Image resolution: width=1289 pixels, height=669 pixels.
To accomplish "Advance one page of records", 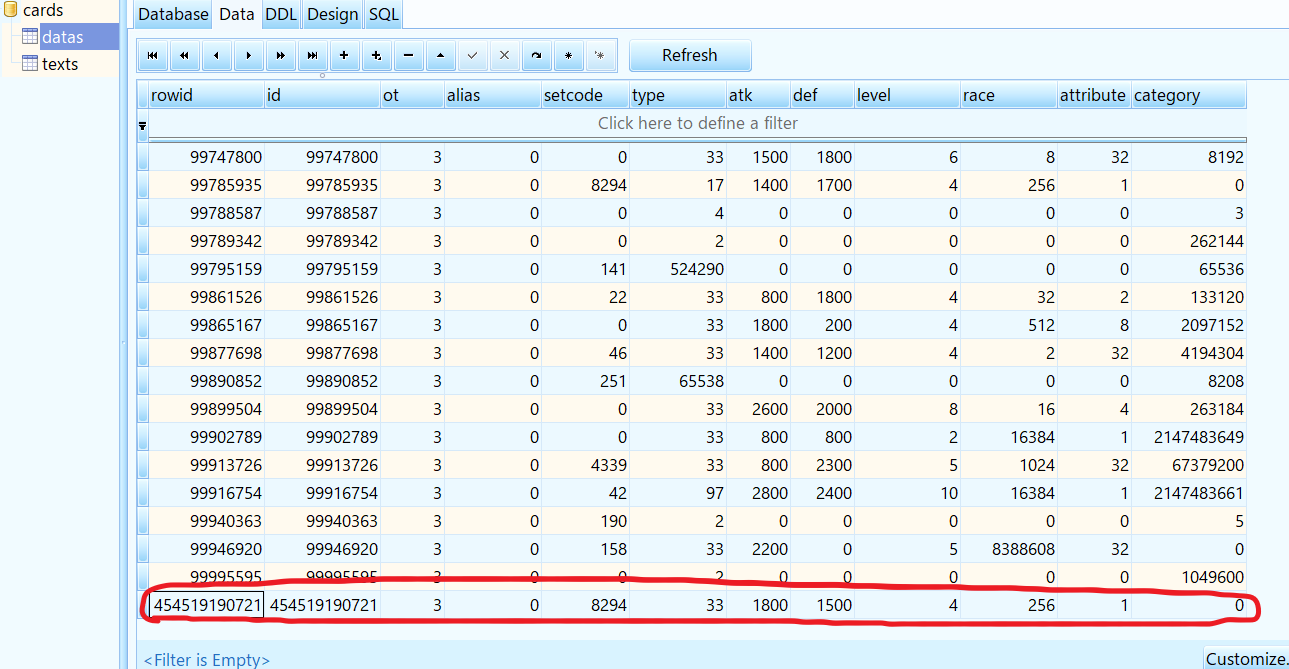I will pyautogui.click(x=281, y=56).
